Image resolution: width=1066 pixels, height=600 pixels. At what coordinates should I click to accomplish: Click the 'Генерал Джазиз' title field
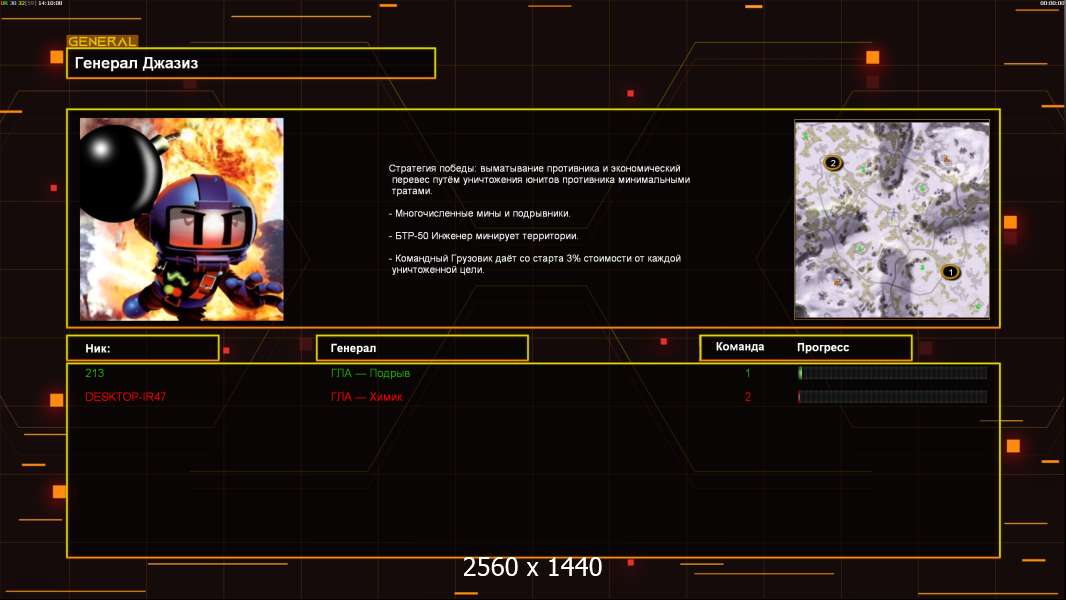click(x=251, y=63)
